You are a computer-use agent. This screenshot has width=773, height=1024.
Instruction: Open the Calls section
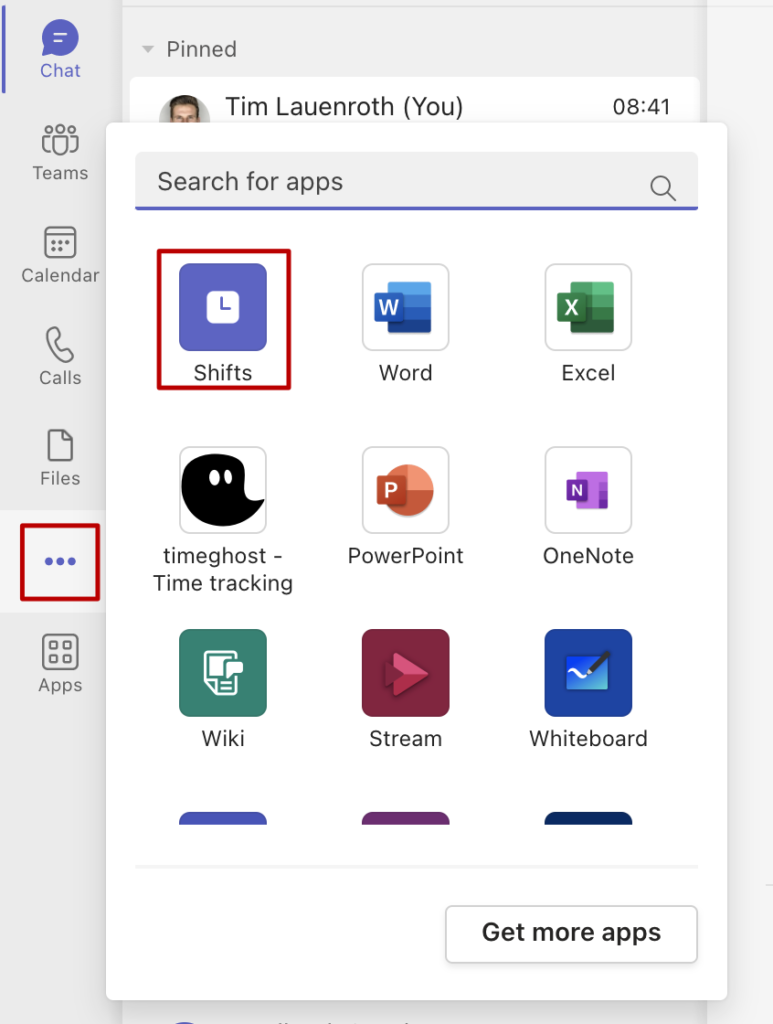[x=60, y=357]
